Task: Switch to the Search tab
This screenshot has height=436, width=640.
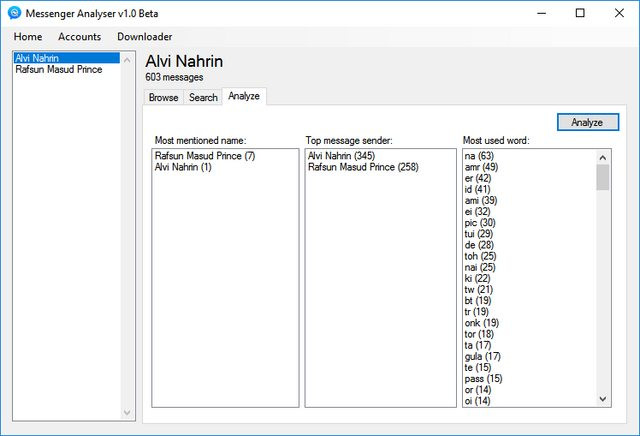Action: [203, 98]
